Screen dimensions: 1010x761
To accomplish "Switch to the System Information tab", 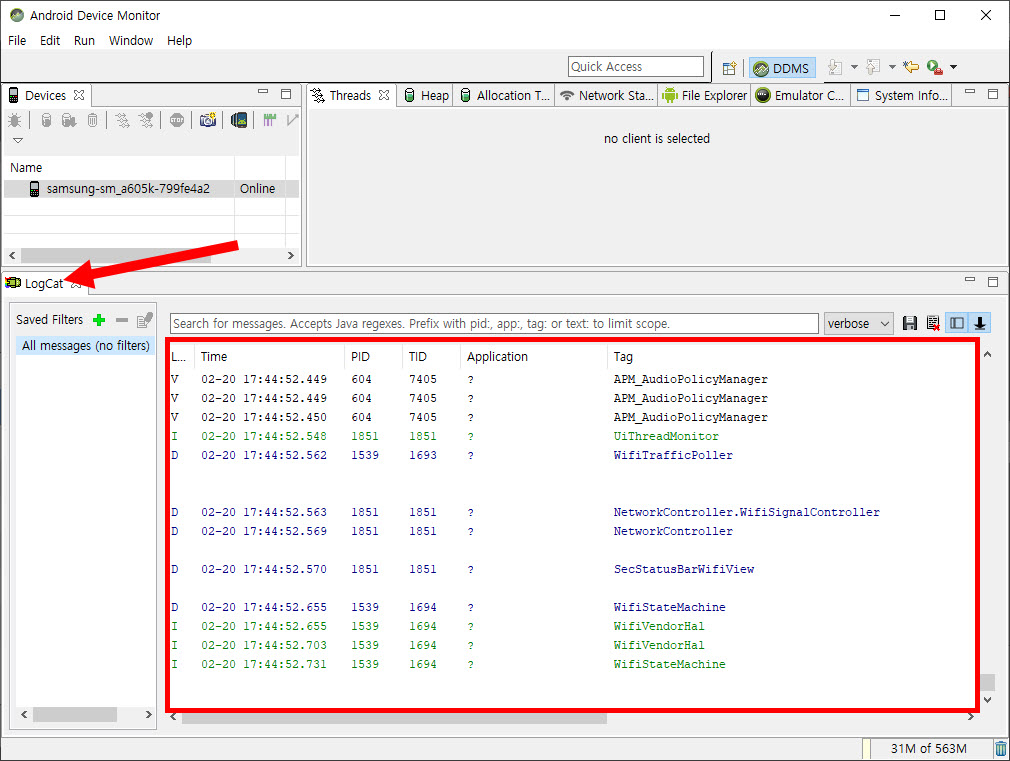I will click(902, 95).
